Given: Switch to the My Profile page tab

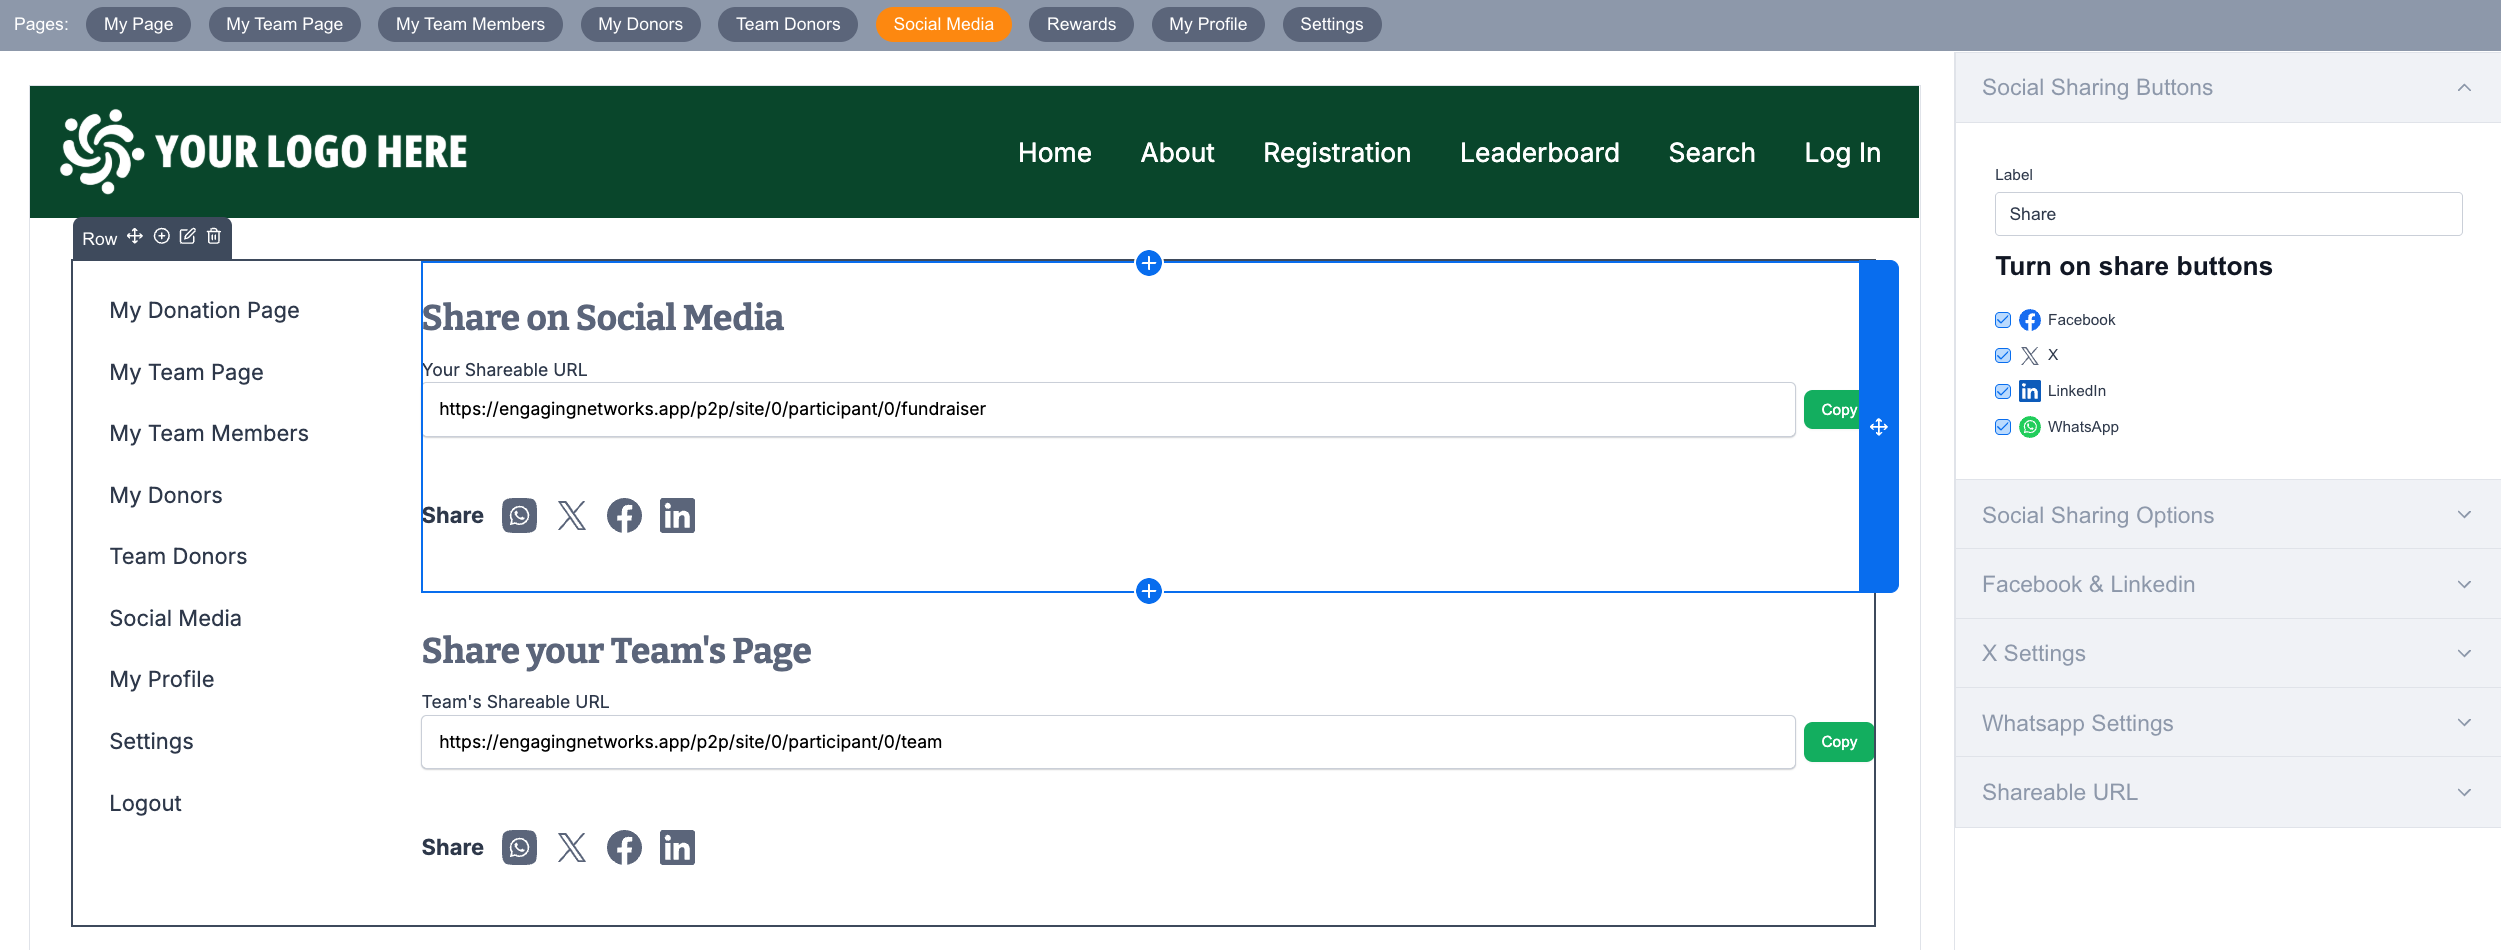Looking at the screenshot, I should [1208, 24].
